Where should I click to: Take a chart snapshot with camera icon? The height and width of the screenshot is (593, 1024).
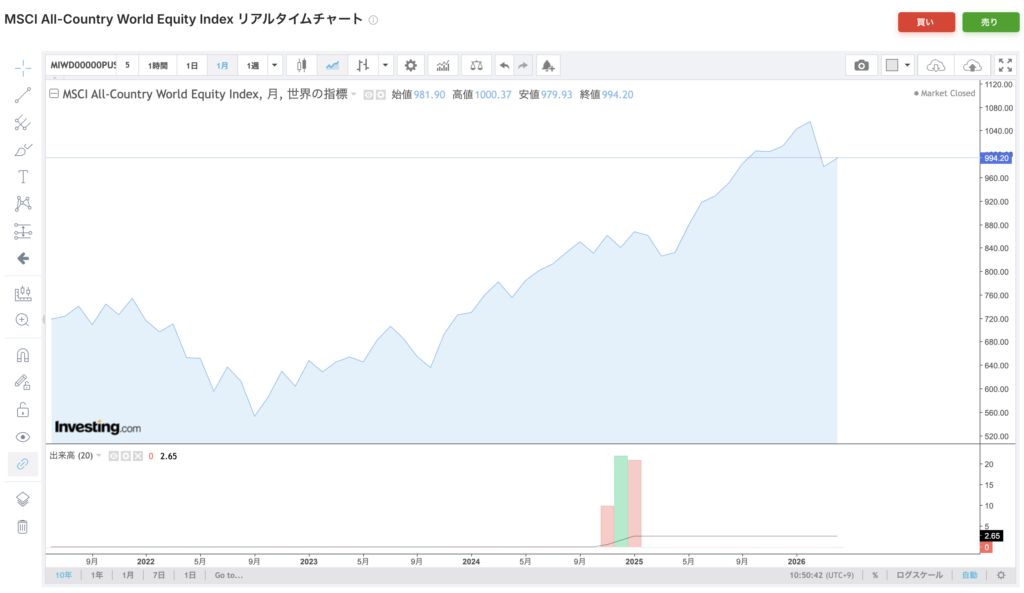pyautogui.click(x=861, y=65)
